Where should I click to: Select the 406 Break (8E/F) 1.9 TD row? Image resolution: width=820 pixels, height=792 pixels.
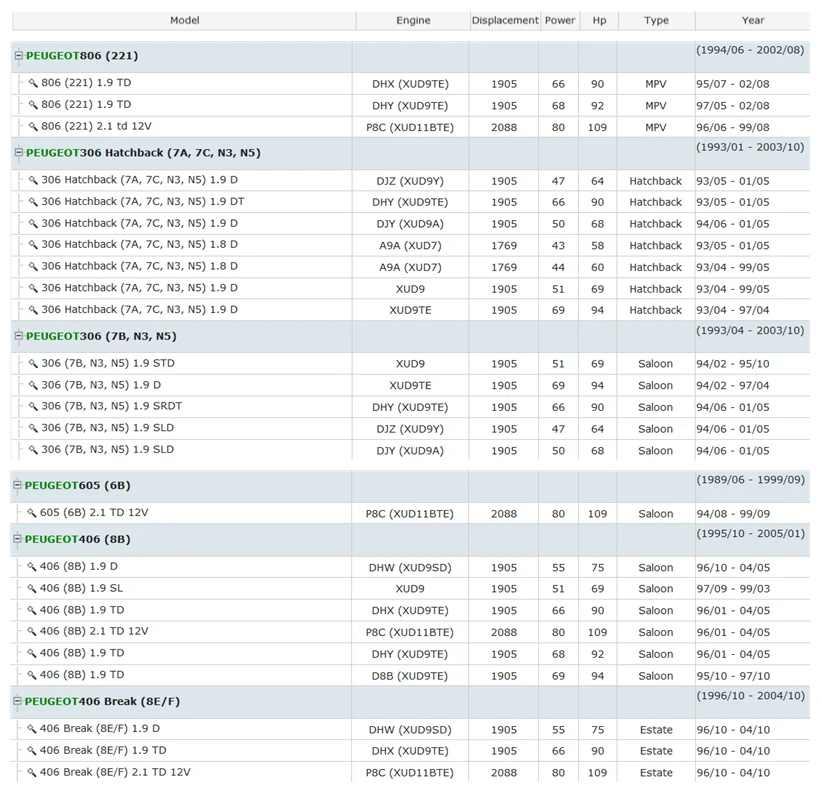pyautogui.click(x=411, y=751)
